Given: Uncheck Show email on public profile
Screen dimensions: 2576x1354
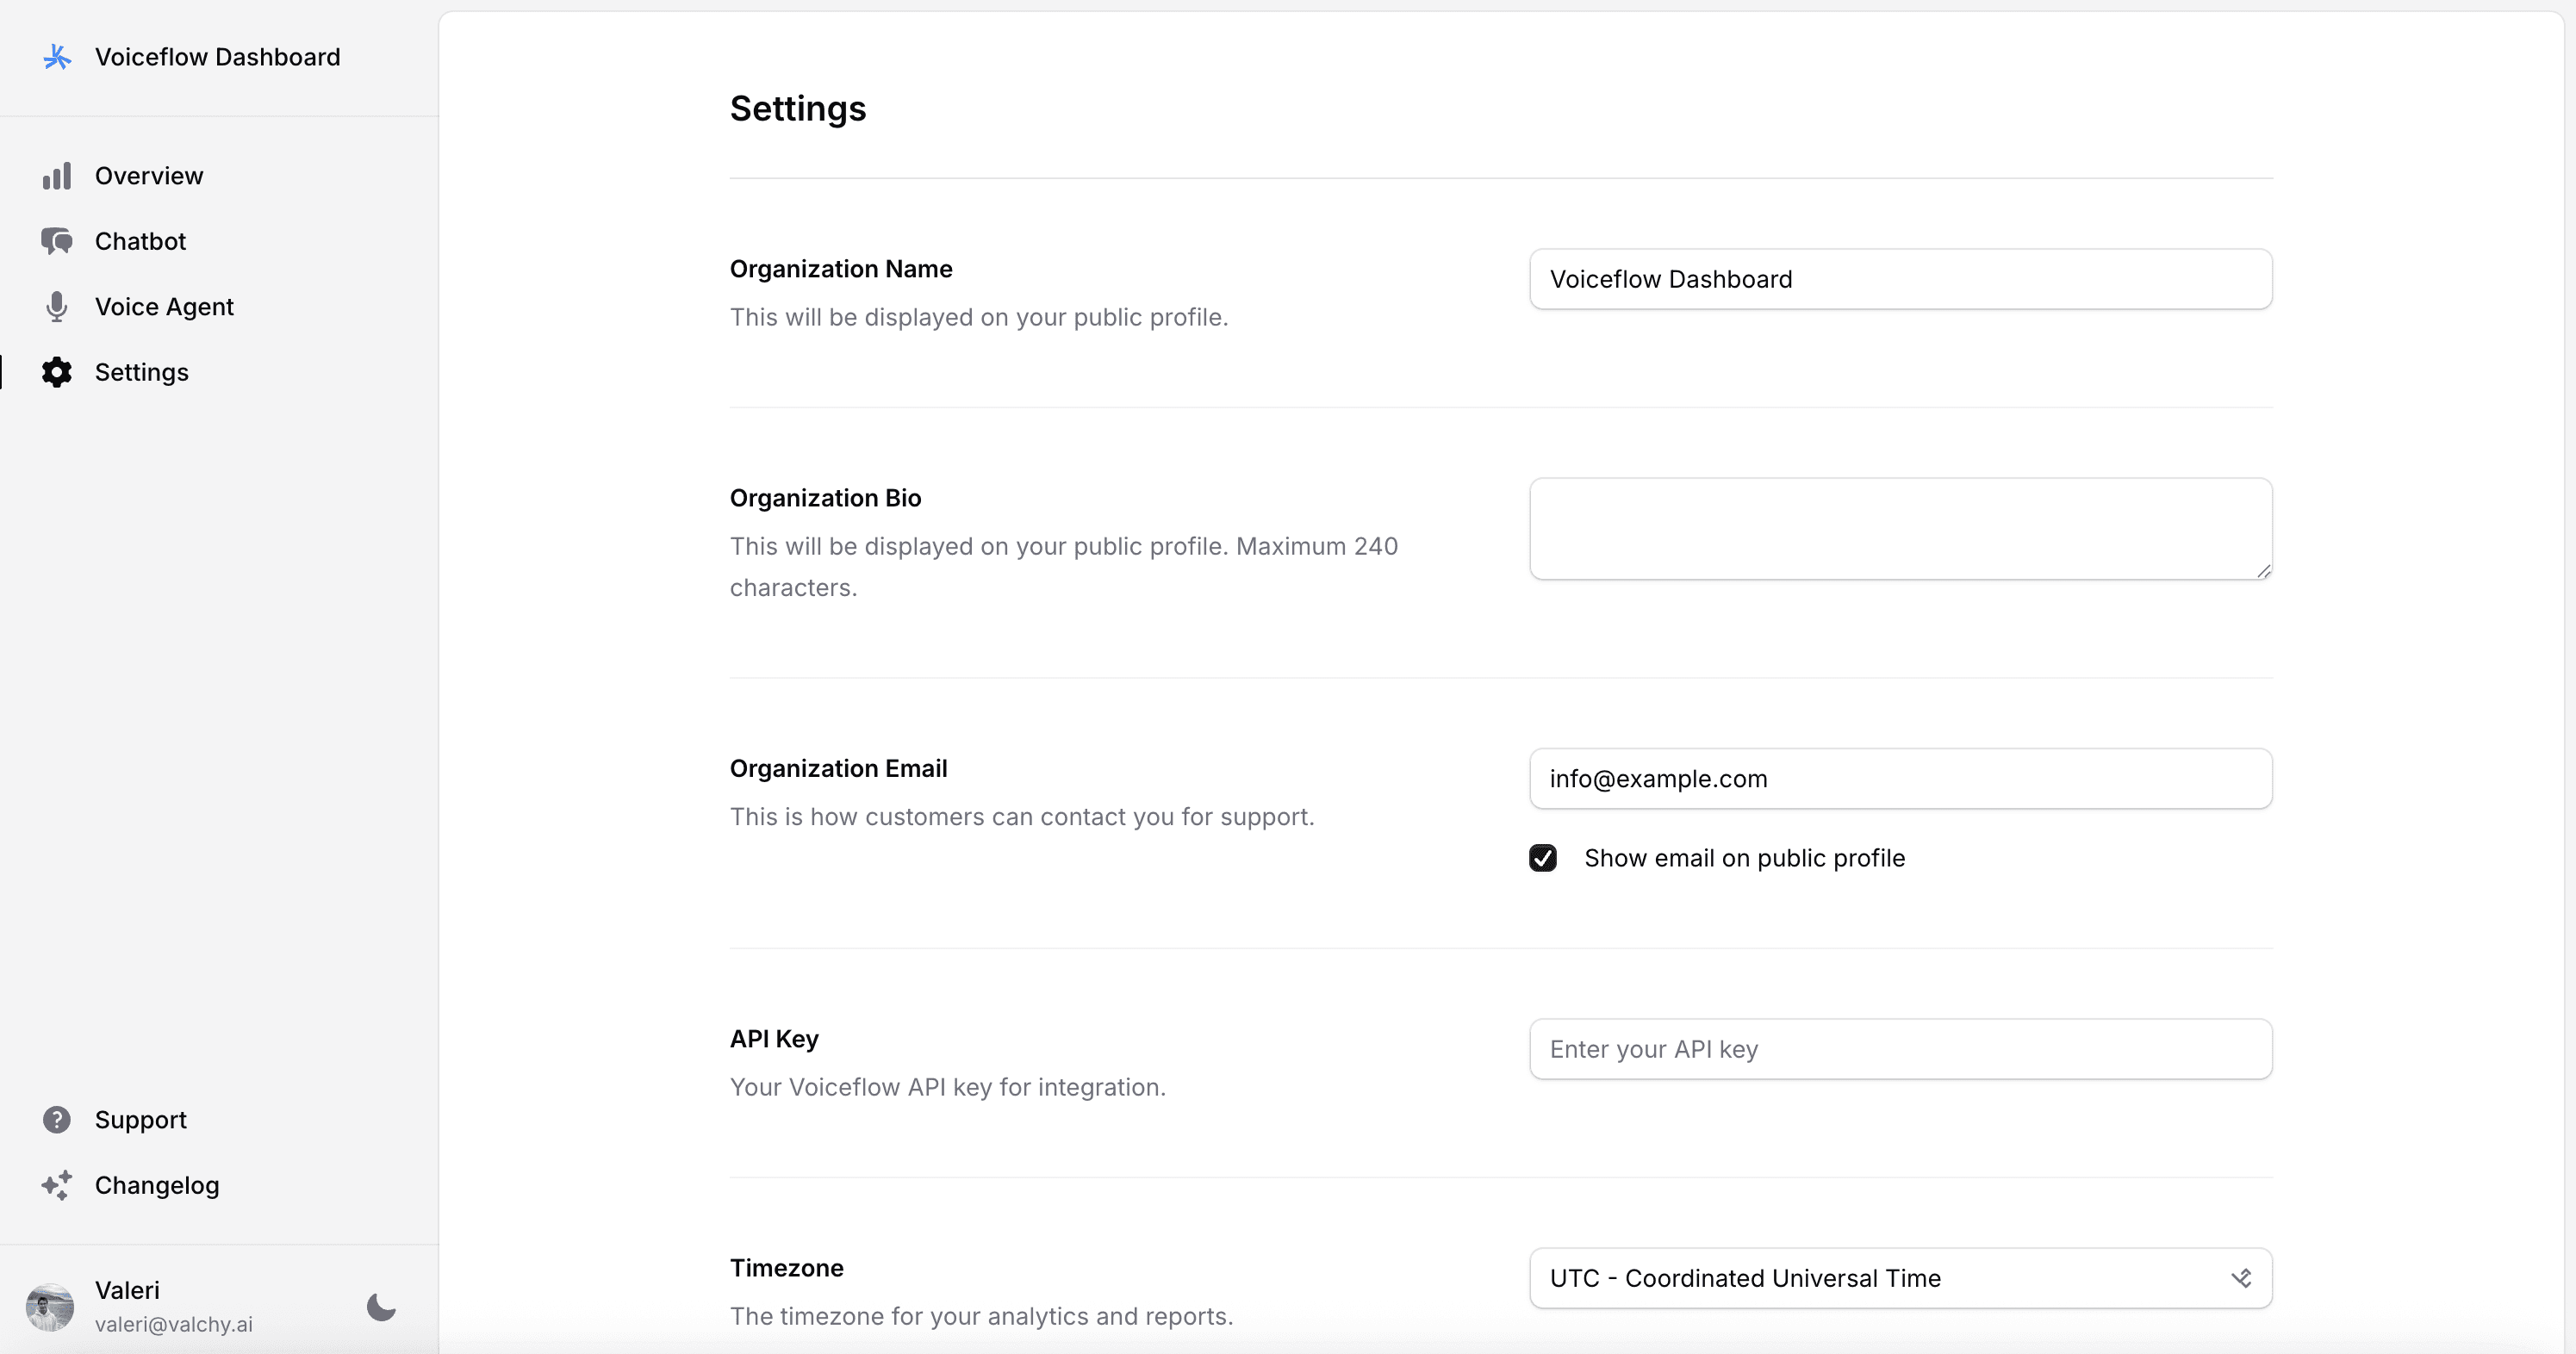Looking at the screenshot, I should (x=1543, y=858).
